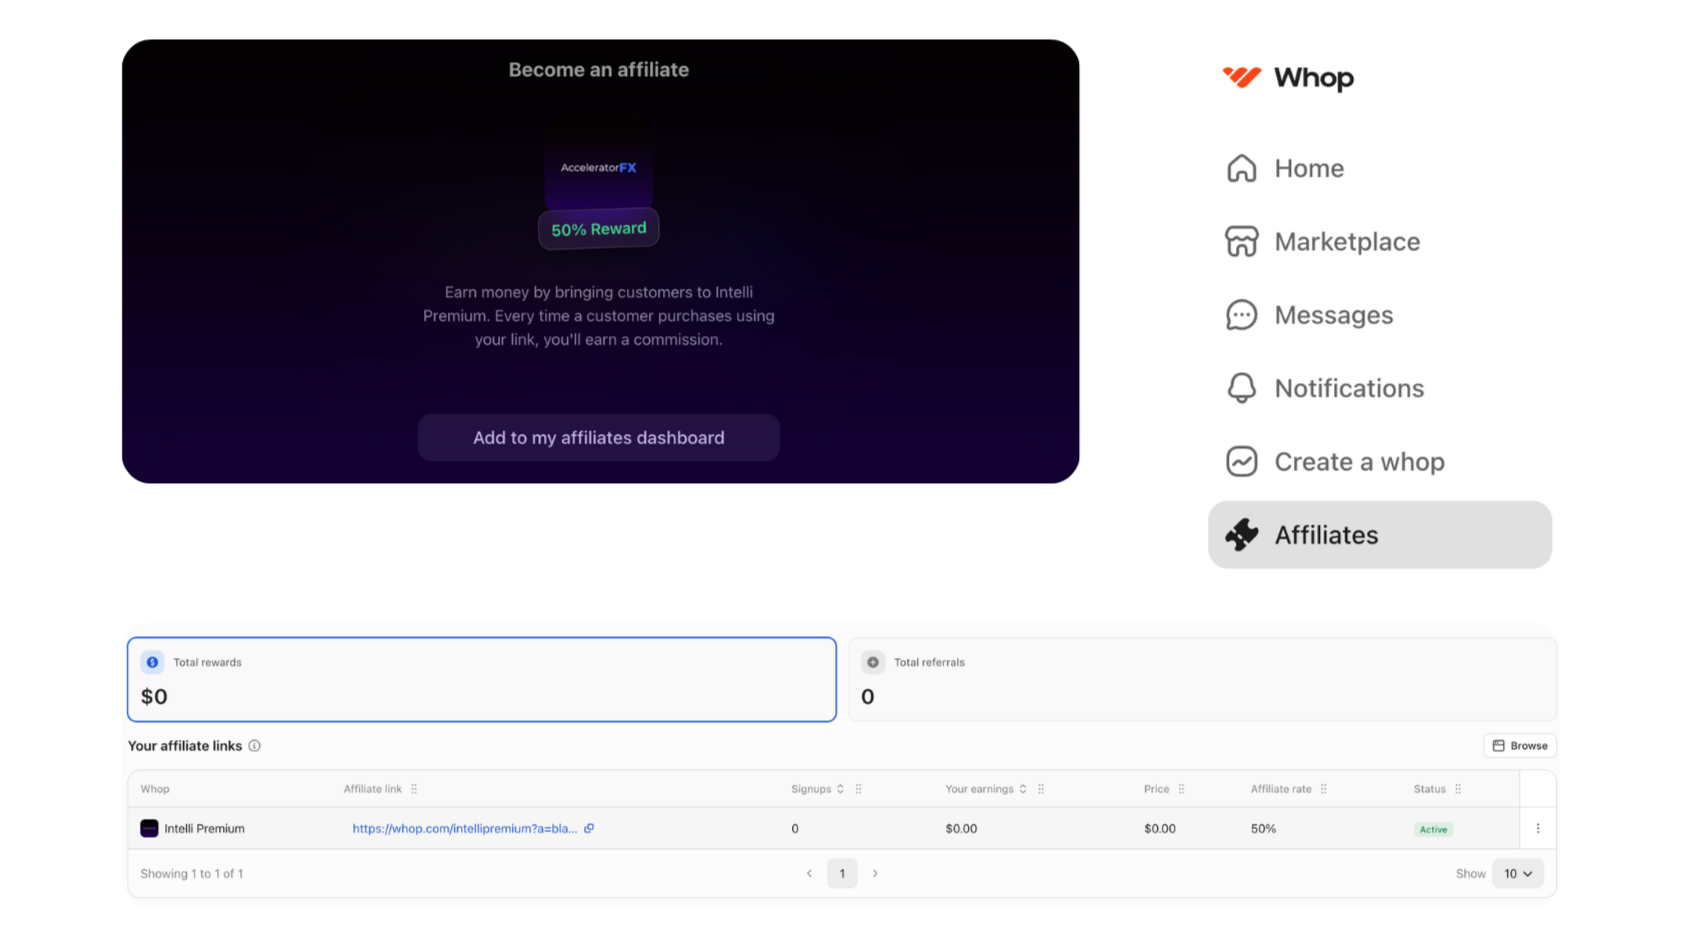Open the whop.com/intellipremium affiliate link

pos(464,829)
